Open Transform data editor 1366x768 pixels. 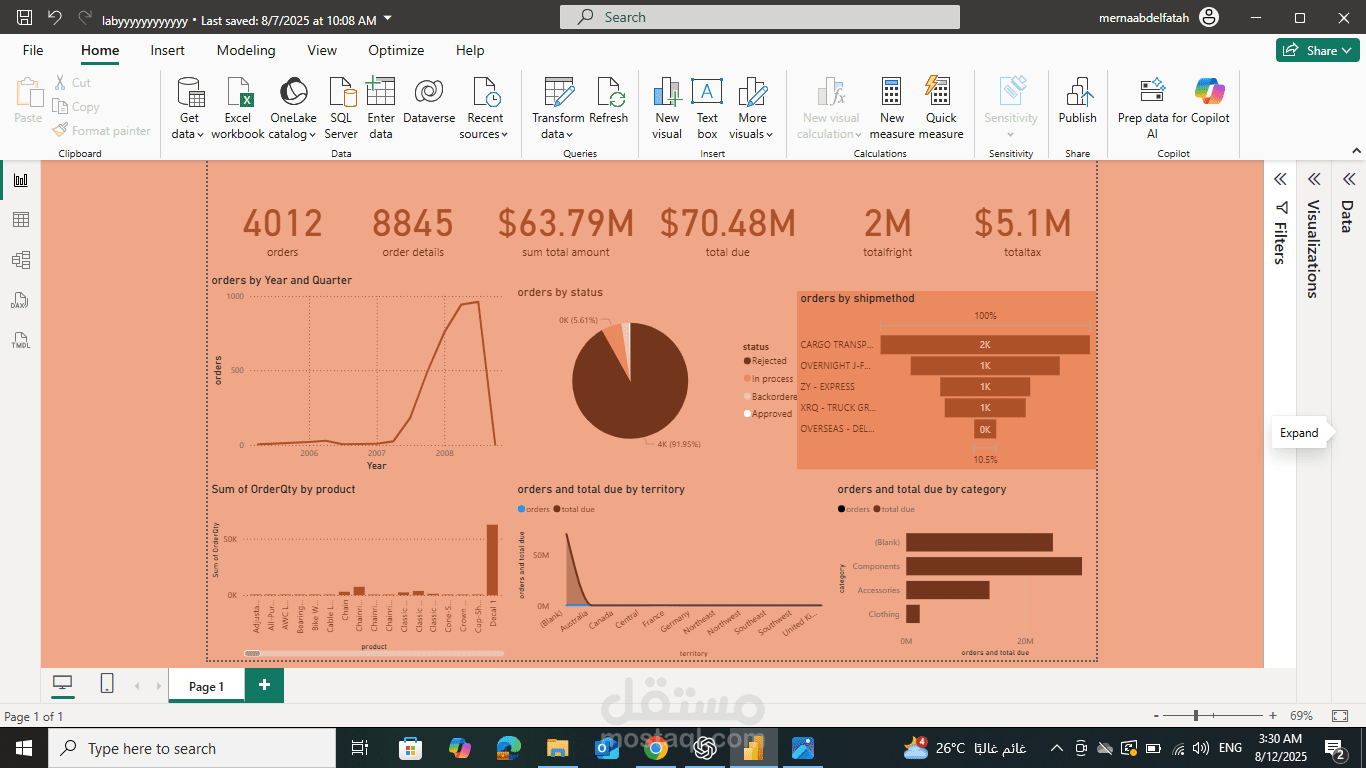pos(558,108)
